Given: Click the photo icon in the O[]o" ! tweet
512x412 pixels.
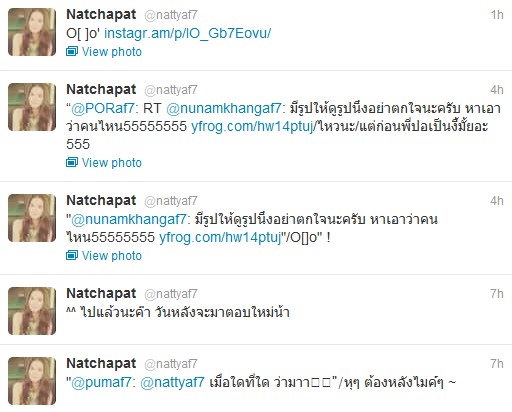Looking at the screenshot, I should [x=72, y=255].
